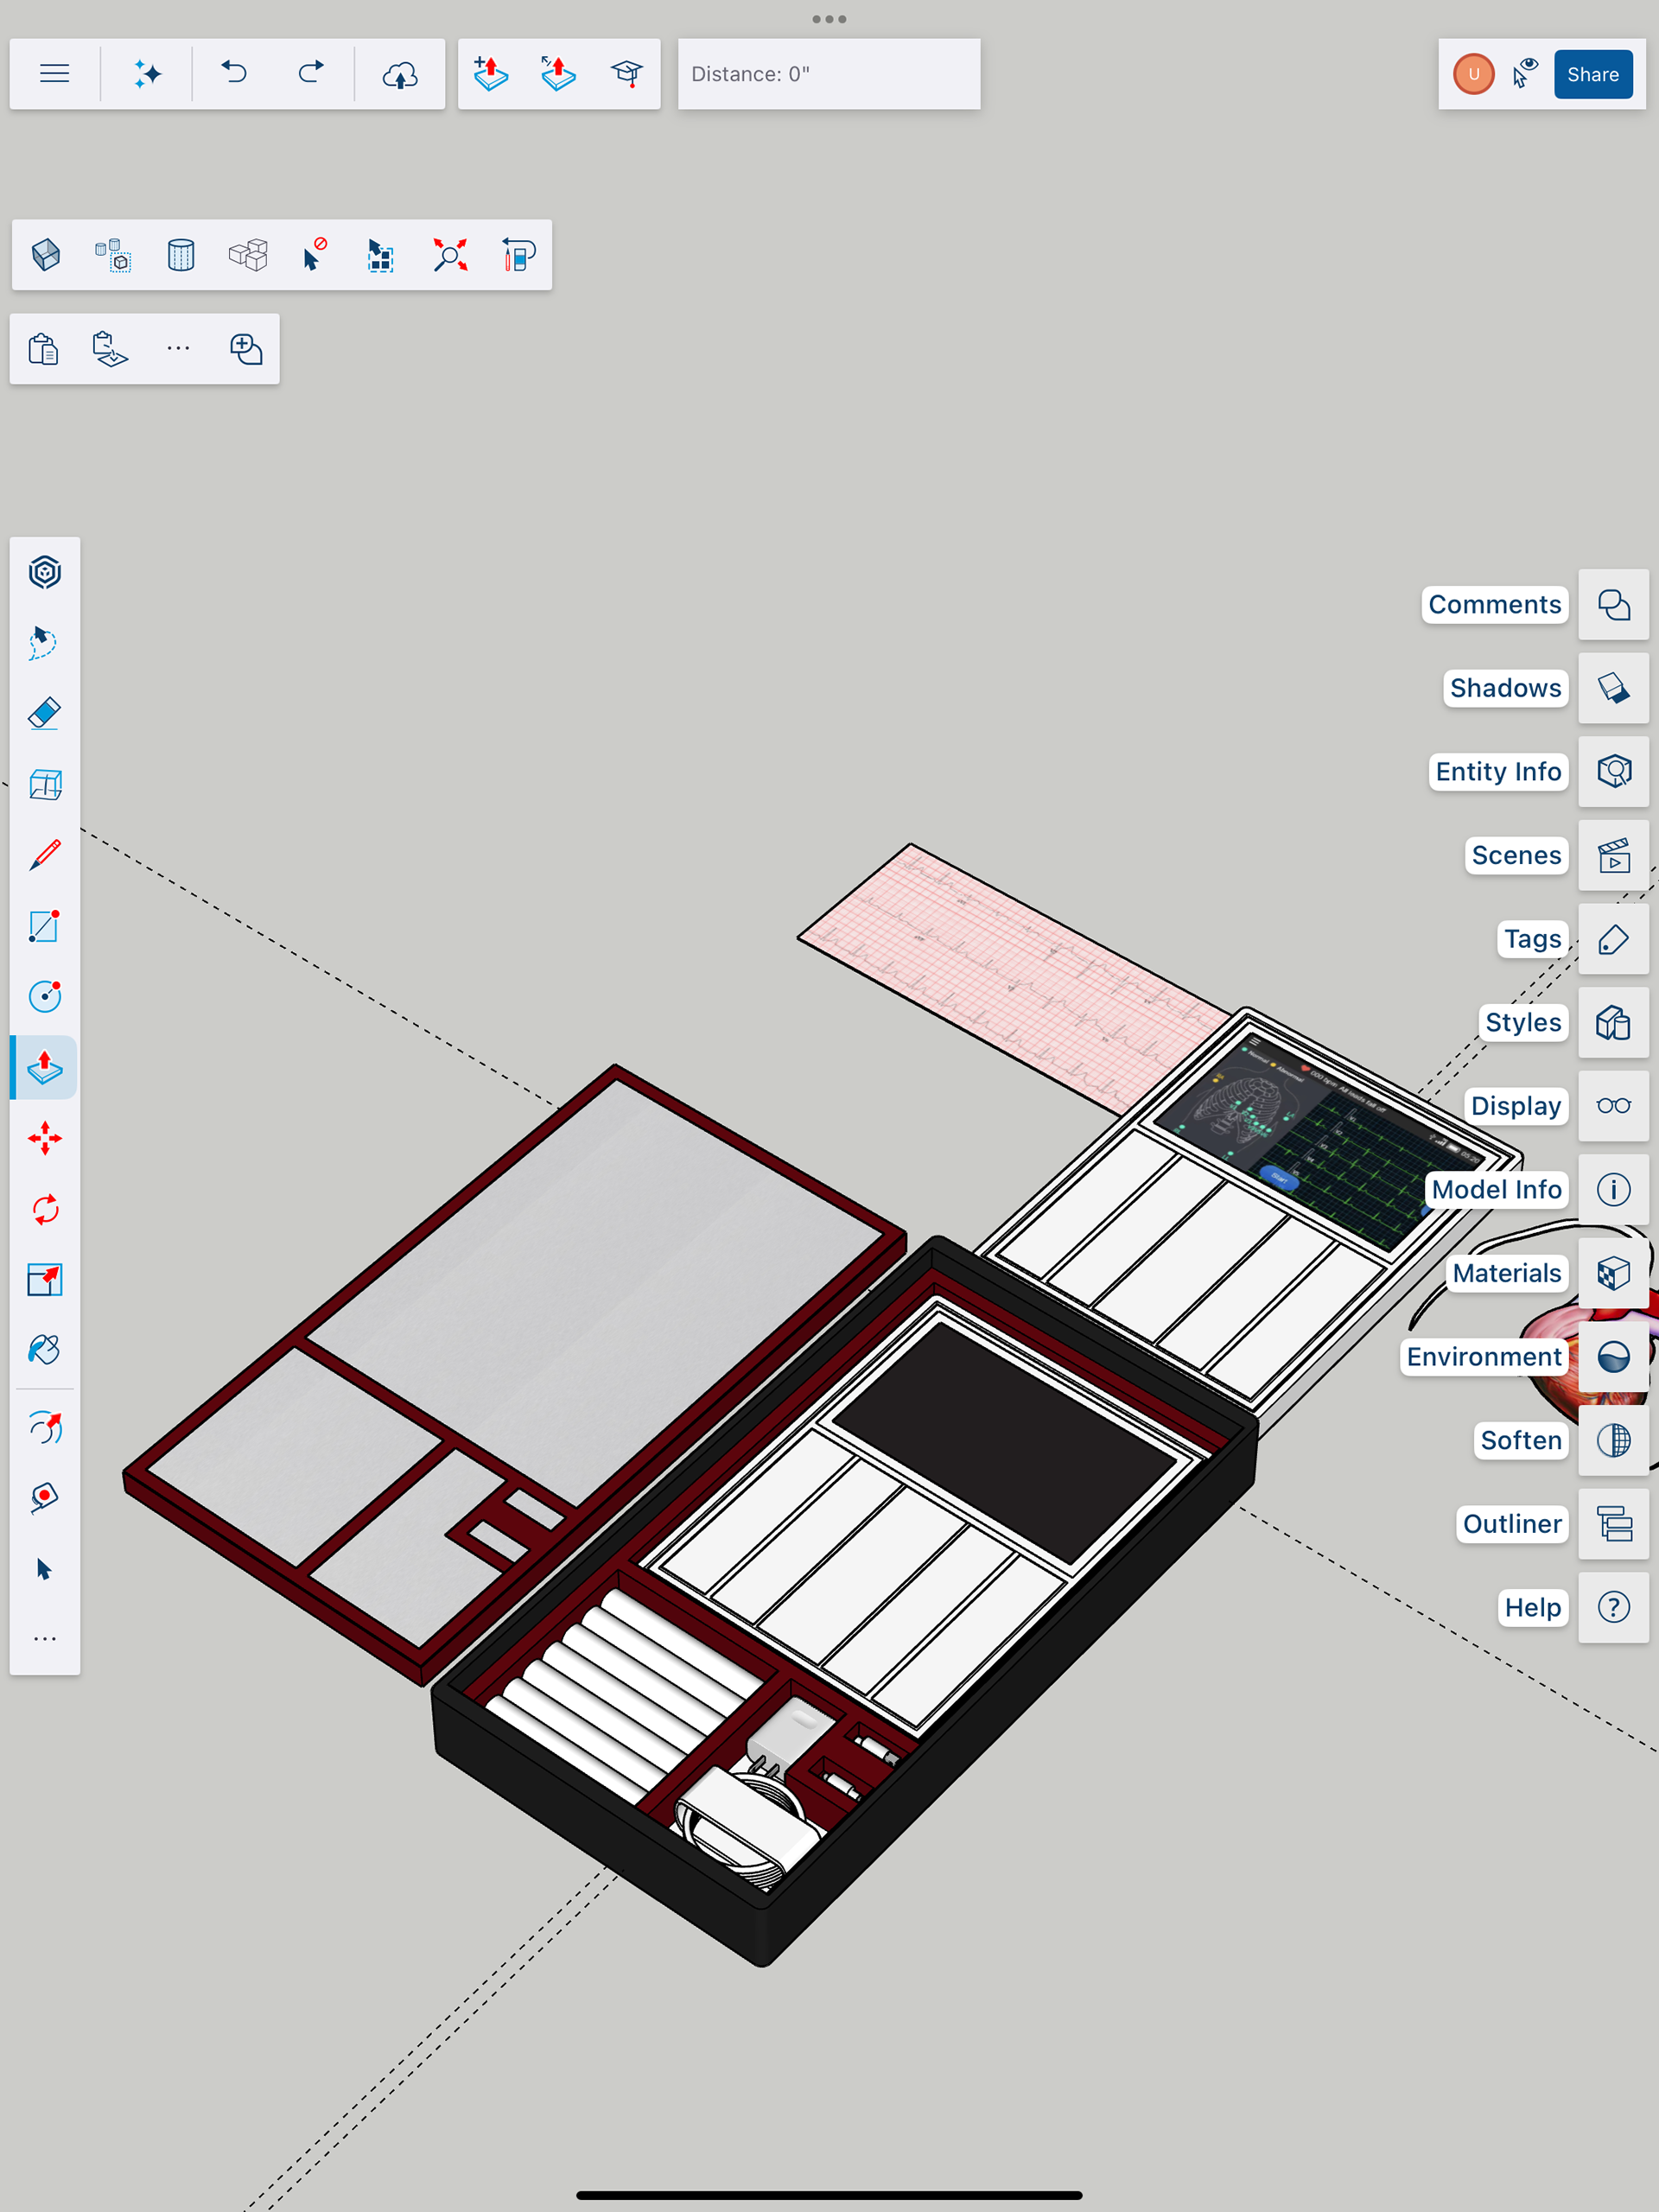Click the Undo arrow button
The height and width of the screenshot is (2212, 1659).
234,74
